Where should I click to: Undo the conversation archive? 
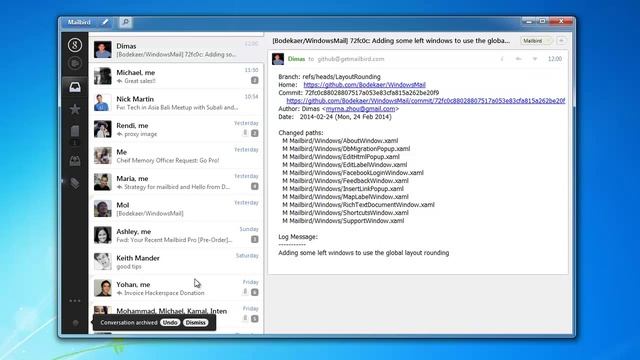click(x=170, y=322)
